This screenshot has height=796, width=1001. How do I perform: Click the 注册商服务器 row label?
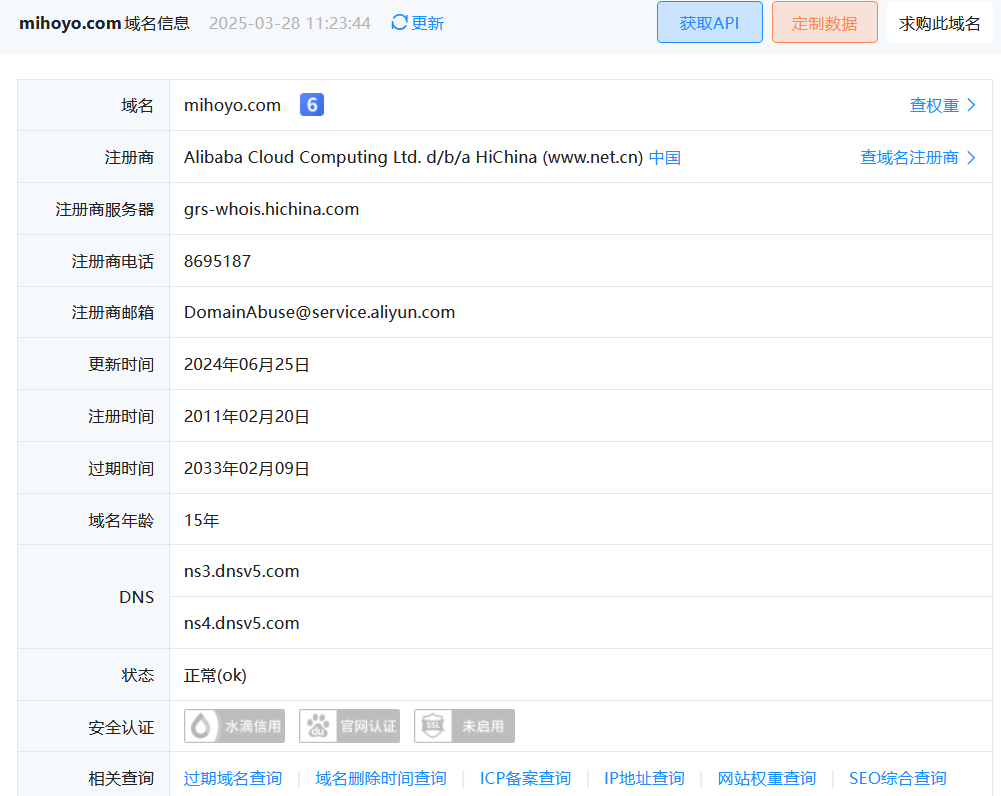tap(105, 209)
